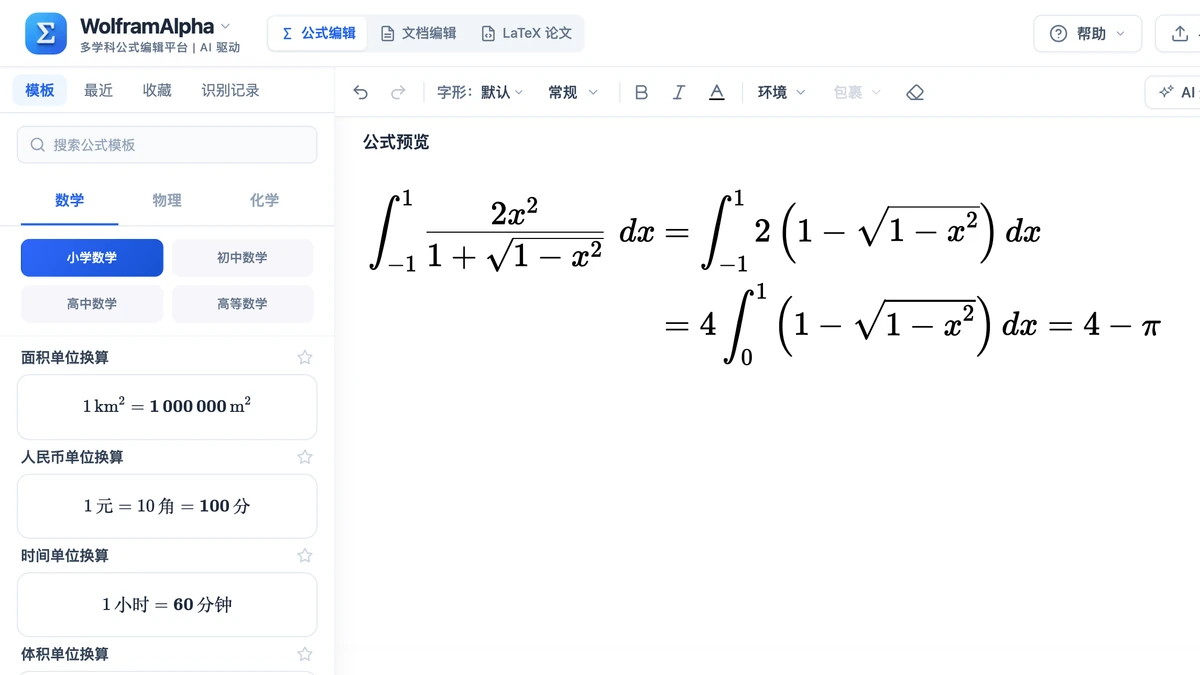This screenshot has width=1200, height=675.
Task: Select the 收藏 sidebar tab
Action: tap(157, 90)
